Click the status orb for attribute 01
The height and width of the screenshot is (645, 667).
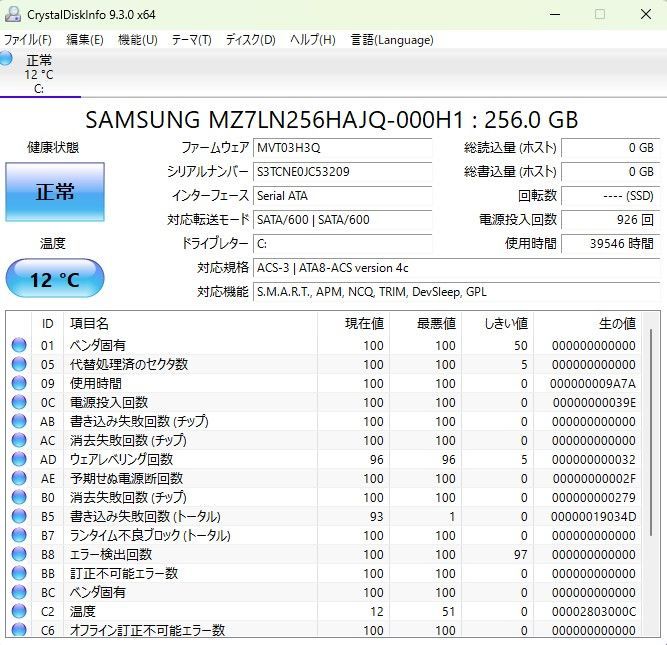tap(19, 345)
